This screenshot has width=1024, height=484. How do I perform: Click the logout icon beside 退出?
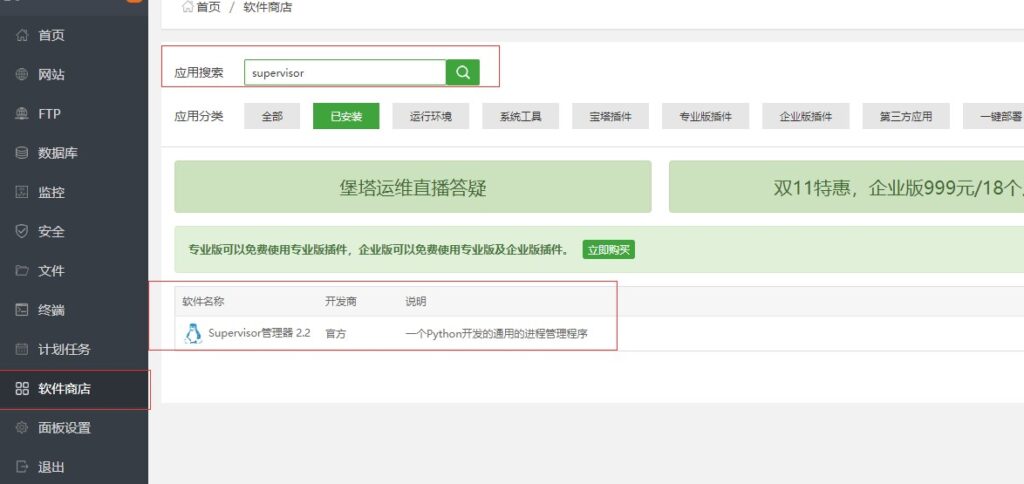coord(22,467)
